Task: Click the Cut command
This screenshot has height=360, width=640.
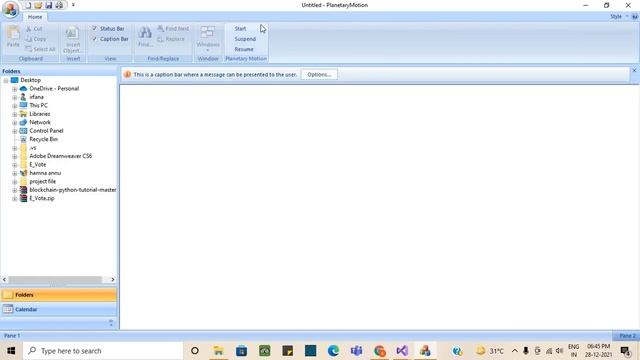Action: tap(34, 29)
